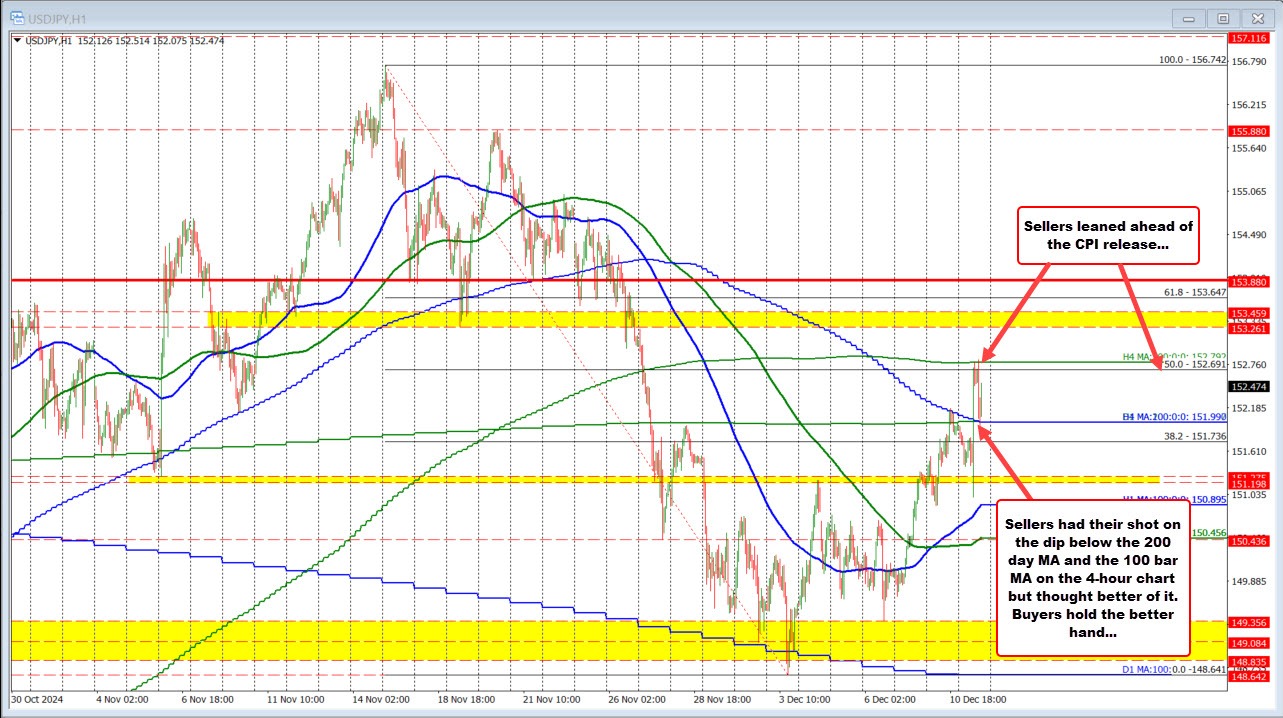Screen dimensions: 1283x718
Task: Expand the OHLC quote dropdown arrow beside USDJPY,H1
Action: click(x=19, y=41)
